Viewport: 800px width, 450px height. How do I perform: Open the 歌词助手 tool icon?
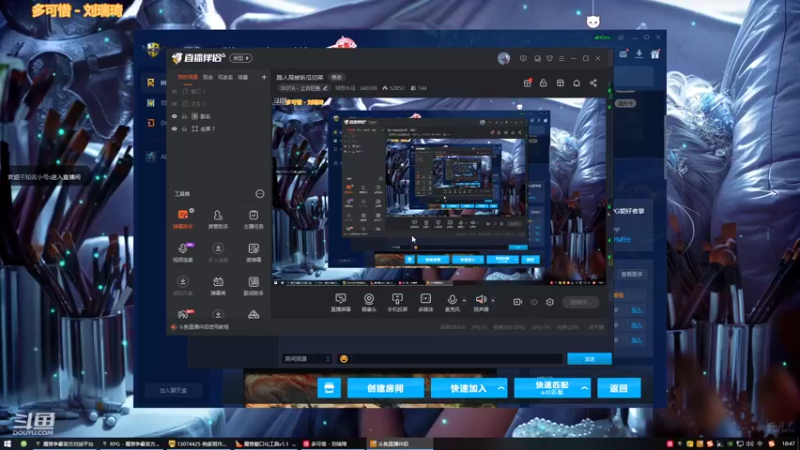254,286
